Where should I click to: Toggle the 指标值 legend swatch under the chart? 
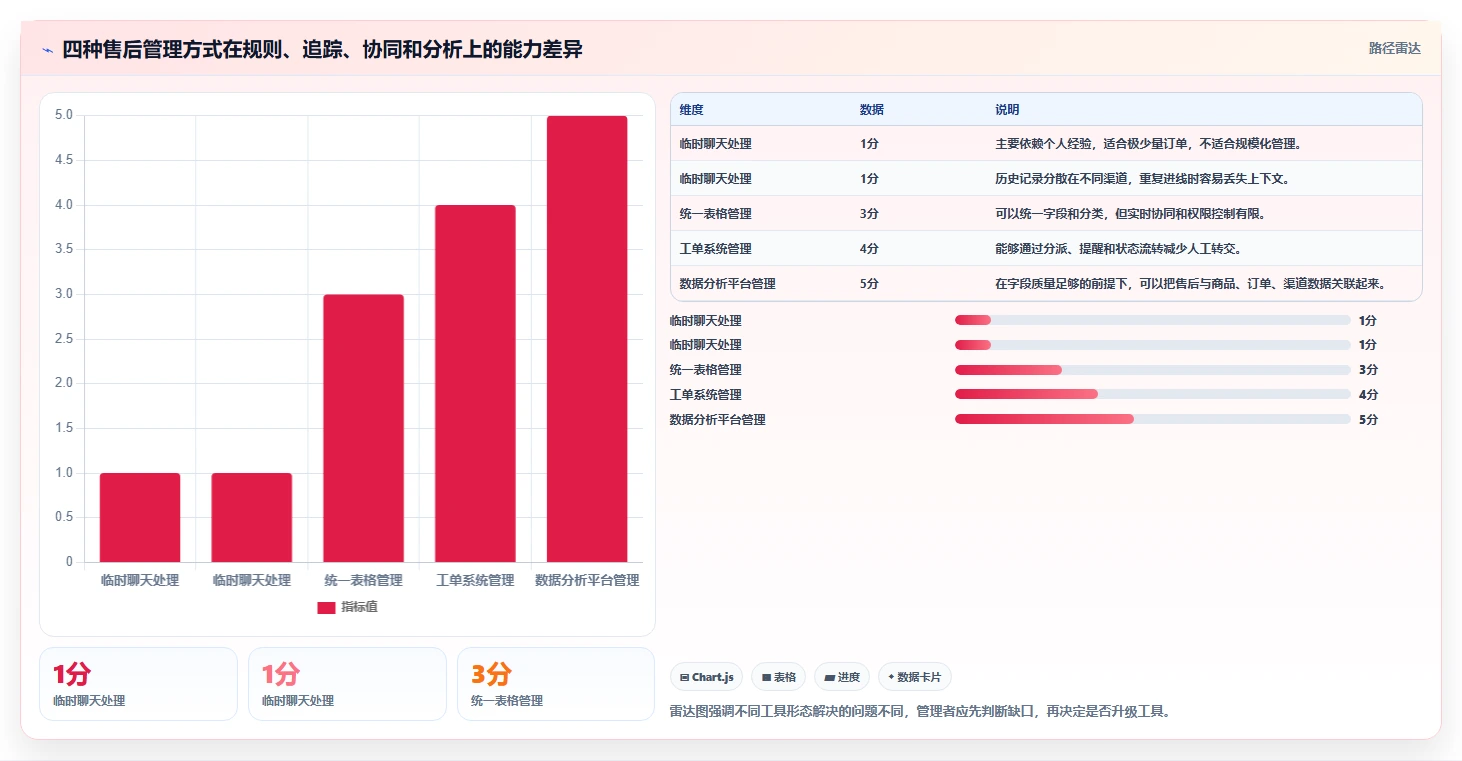(326, 607)
